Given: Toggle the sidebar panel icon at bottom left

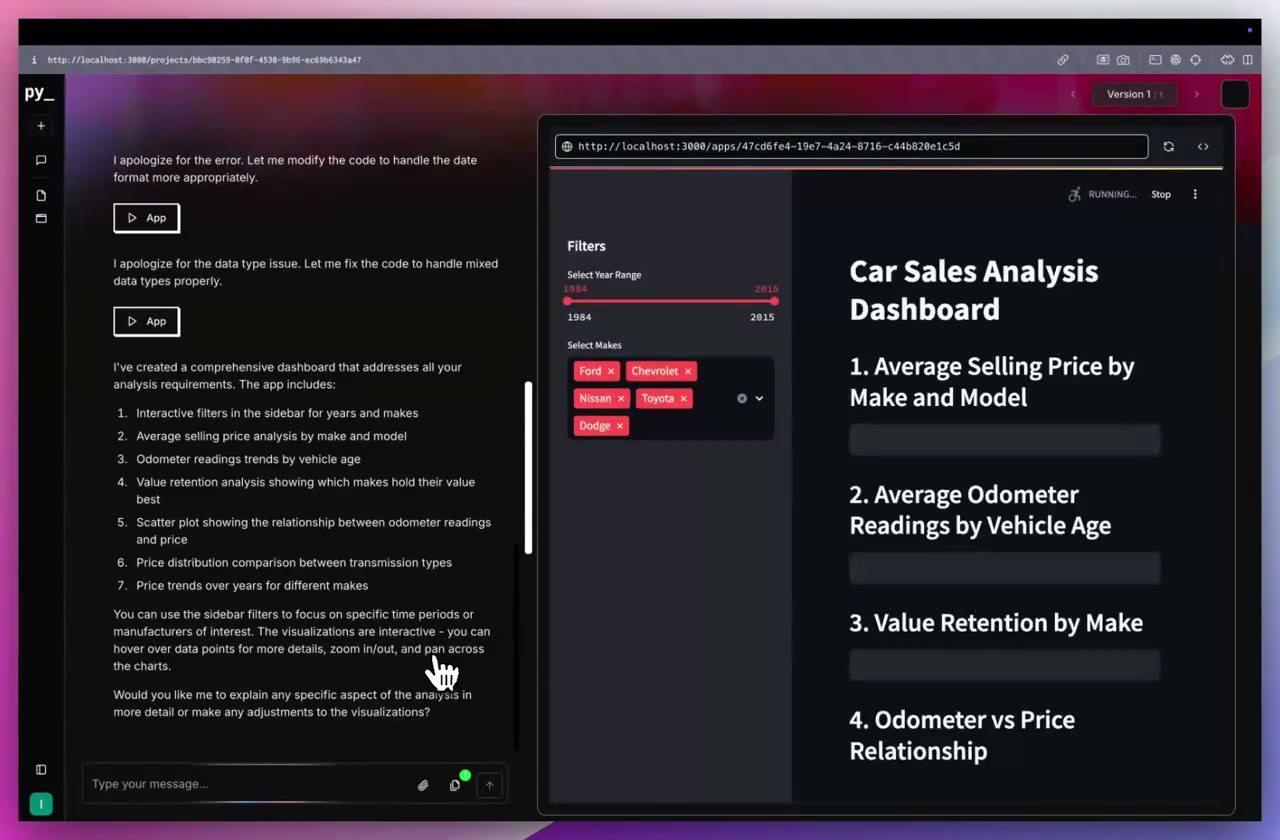Looking at the screenshot, I should click(41, 769).
